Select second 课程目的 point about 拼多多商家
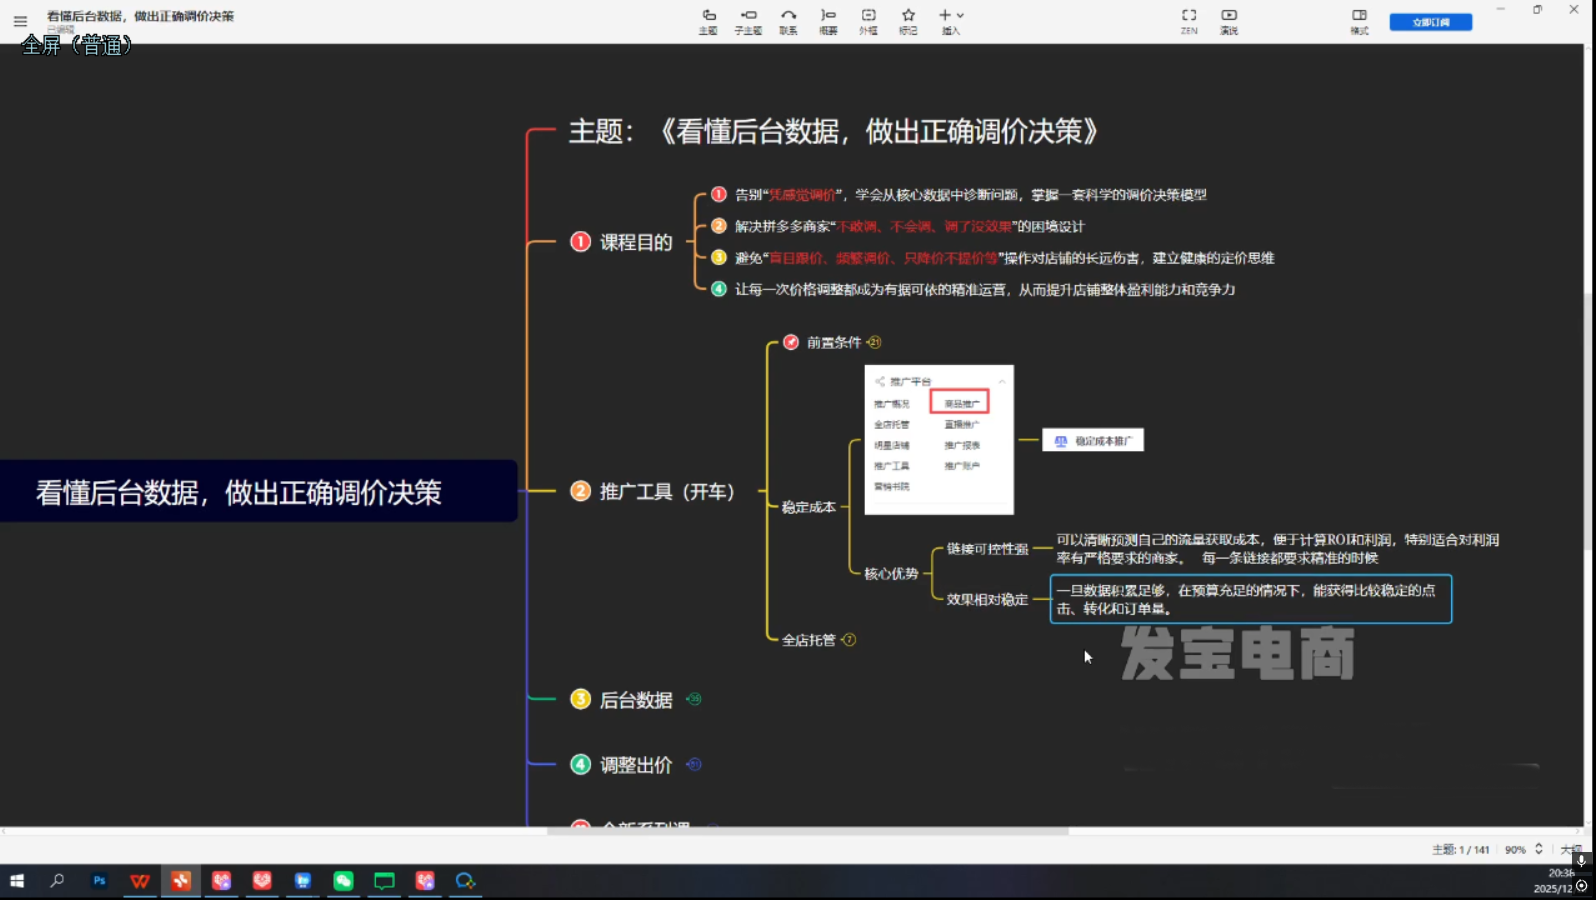1596x900 pixels. (x=909, y=226)
